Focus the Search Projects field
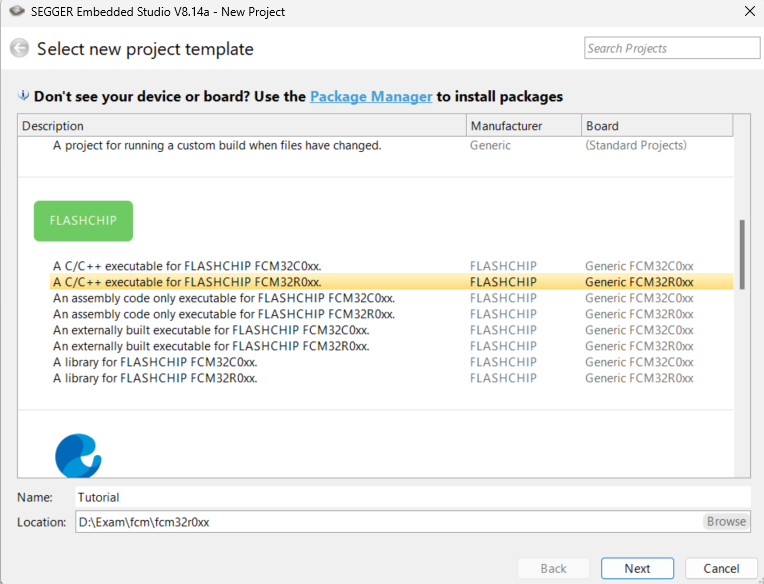764x584 pixels. [x=672, y=48]
